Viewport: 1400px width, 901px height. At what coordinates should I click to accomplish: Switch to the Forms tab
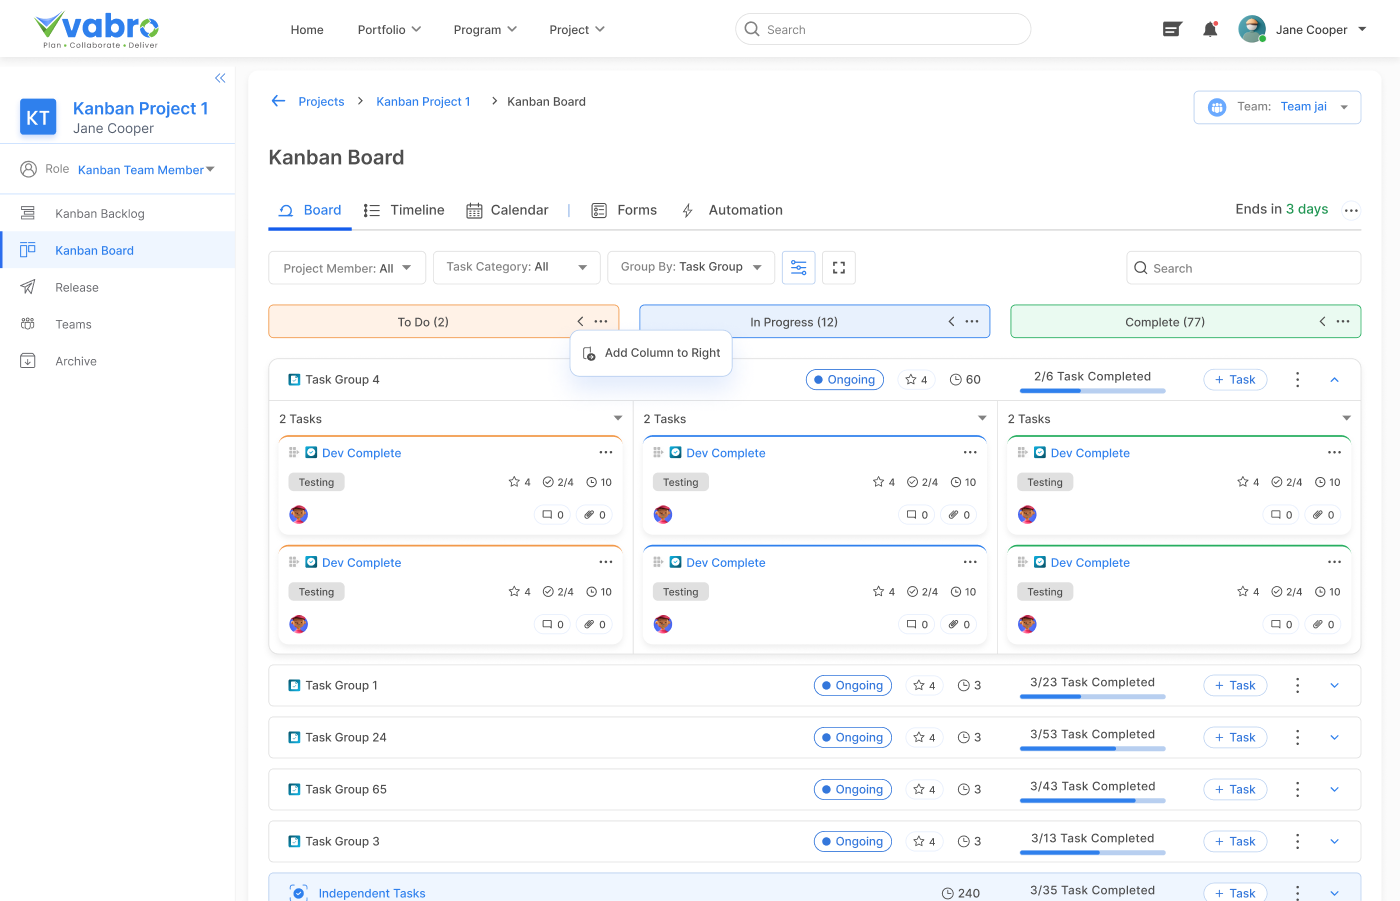click(624, 210)
